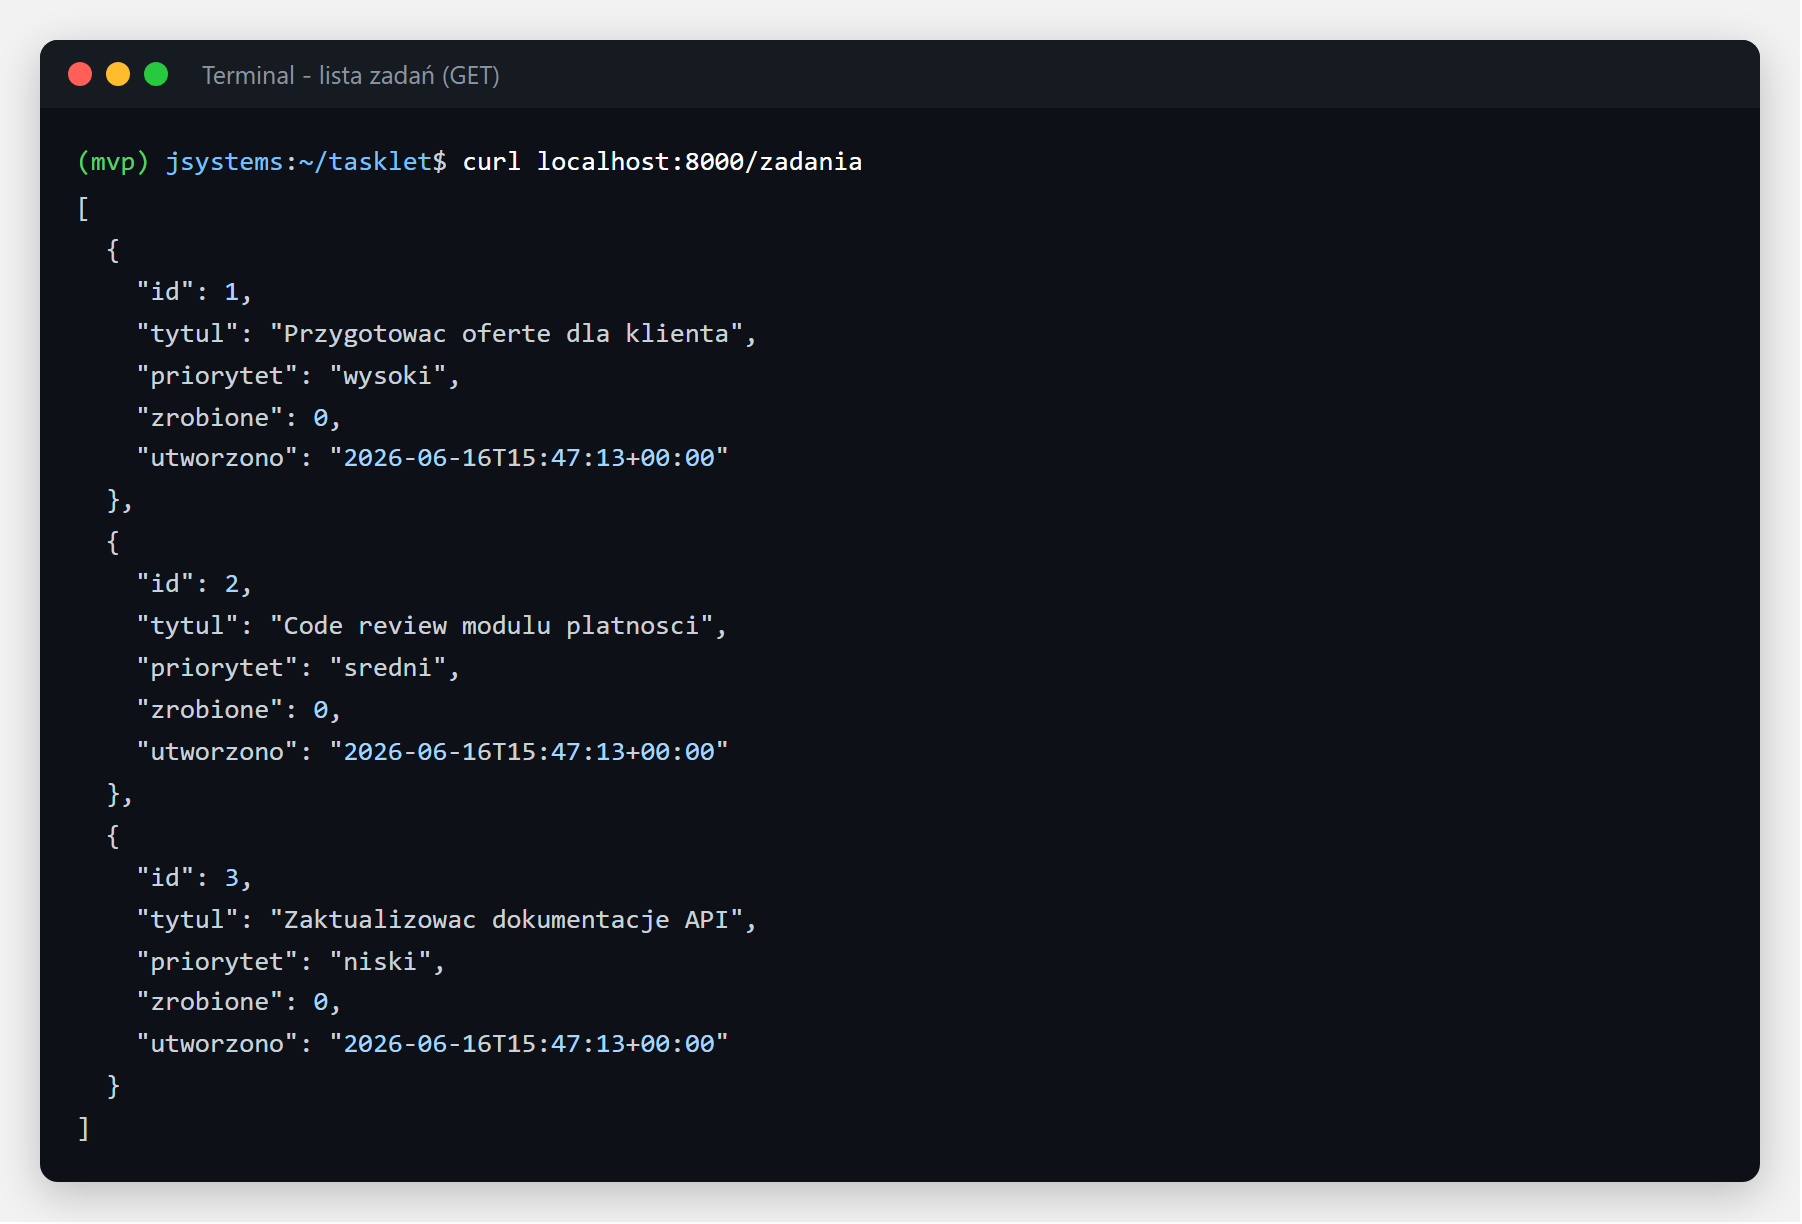
Task: Click the "utworzono" timestamp of task 1
Action: (529, 458)
